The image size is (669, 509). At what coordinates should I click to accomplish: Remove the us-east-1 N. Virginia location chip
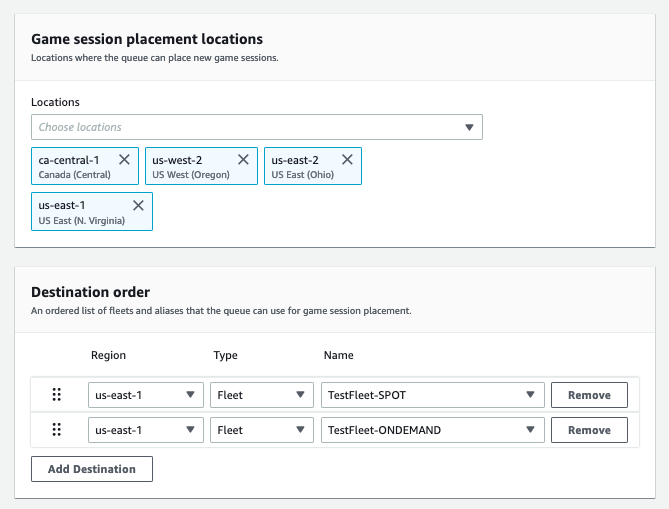pyautogui.click(x=138, y=205)
